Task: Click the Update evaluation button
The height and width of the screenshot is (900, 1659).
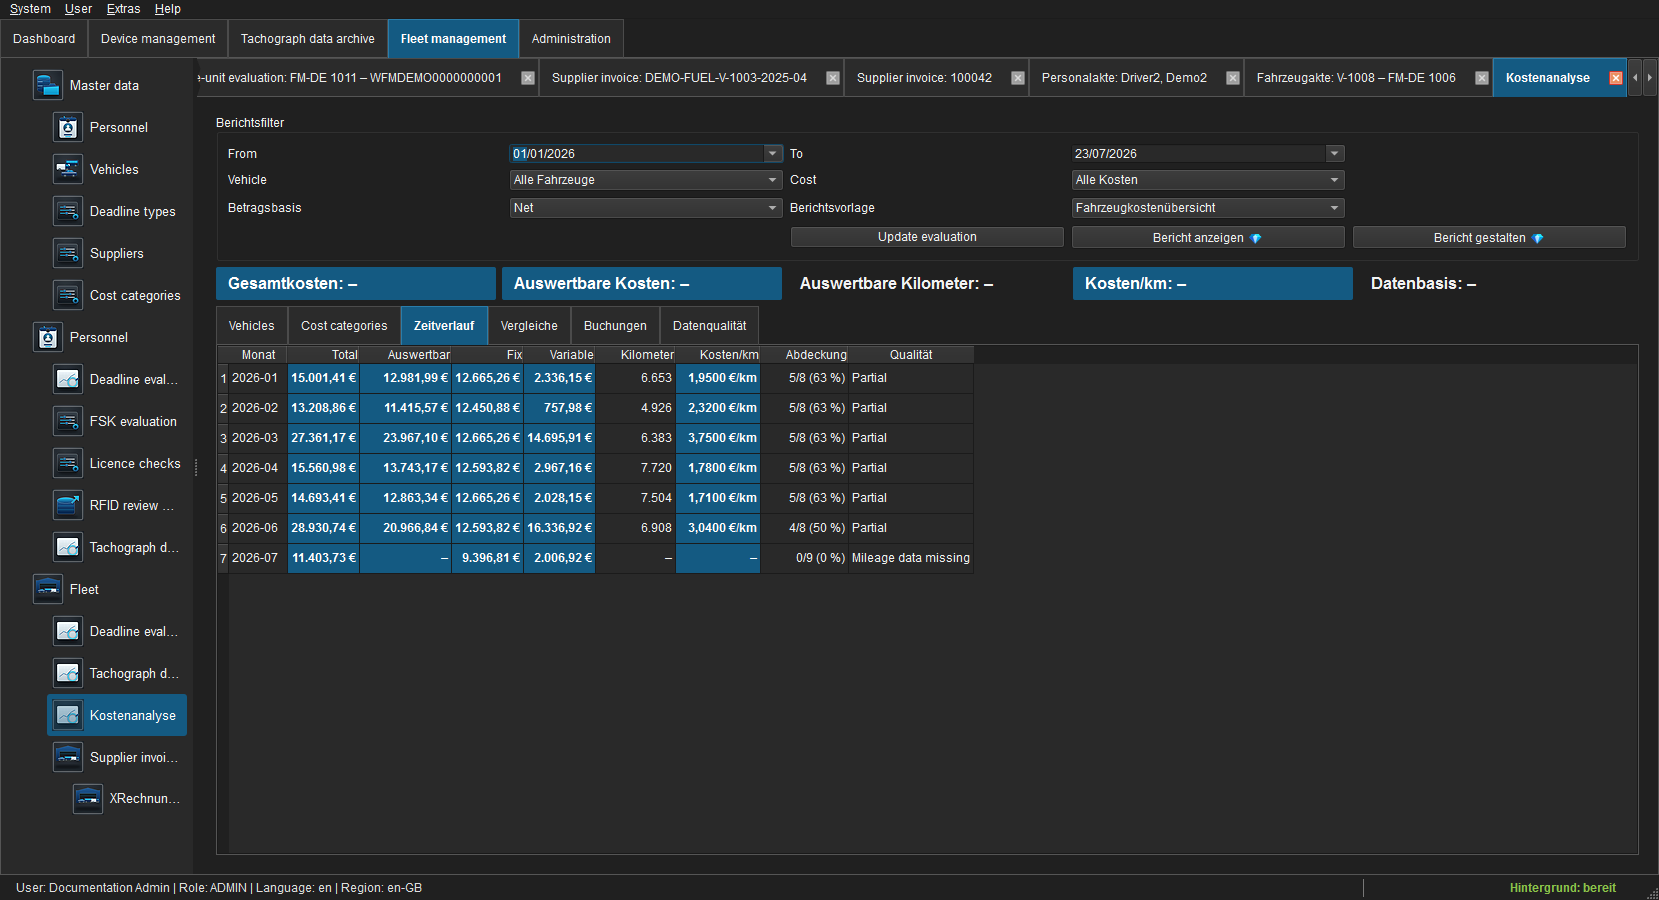Action: click(927, 237)
